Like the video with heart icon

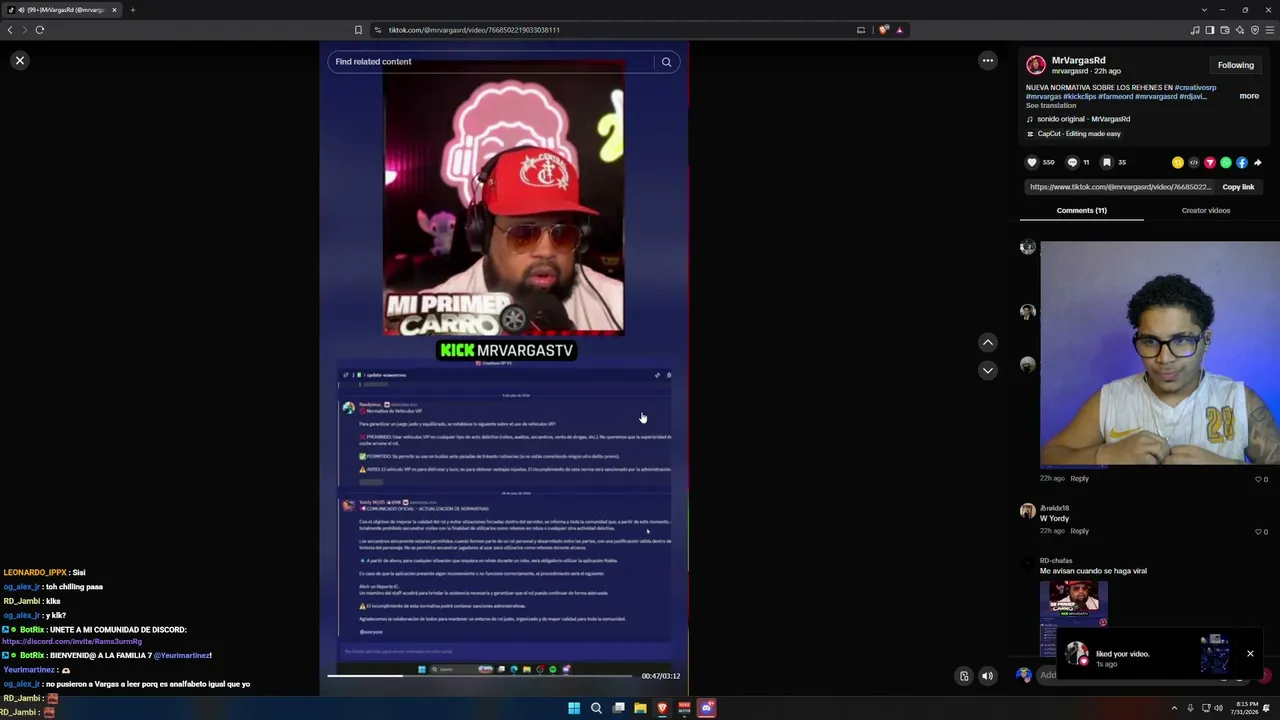tap(1032, 162)
